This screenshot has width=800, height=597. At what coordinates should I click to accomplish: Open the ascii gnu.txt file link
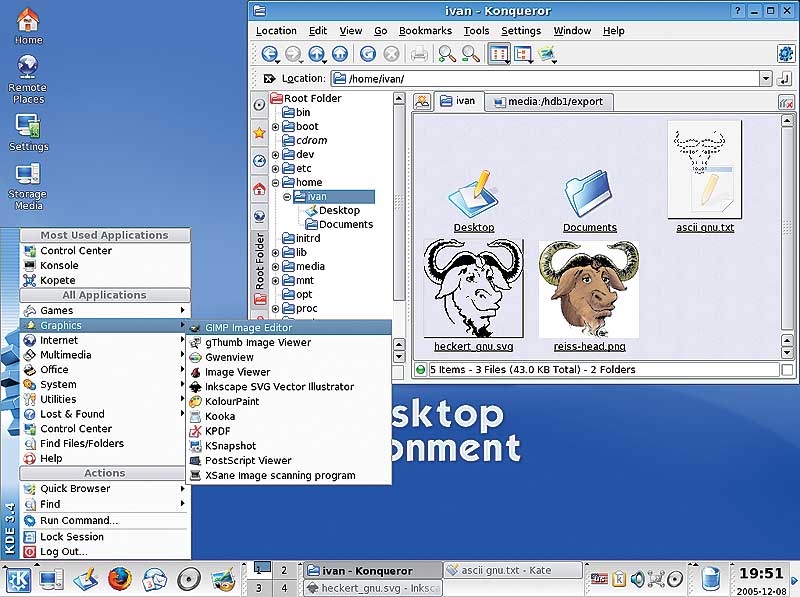[705, 228]
